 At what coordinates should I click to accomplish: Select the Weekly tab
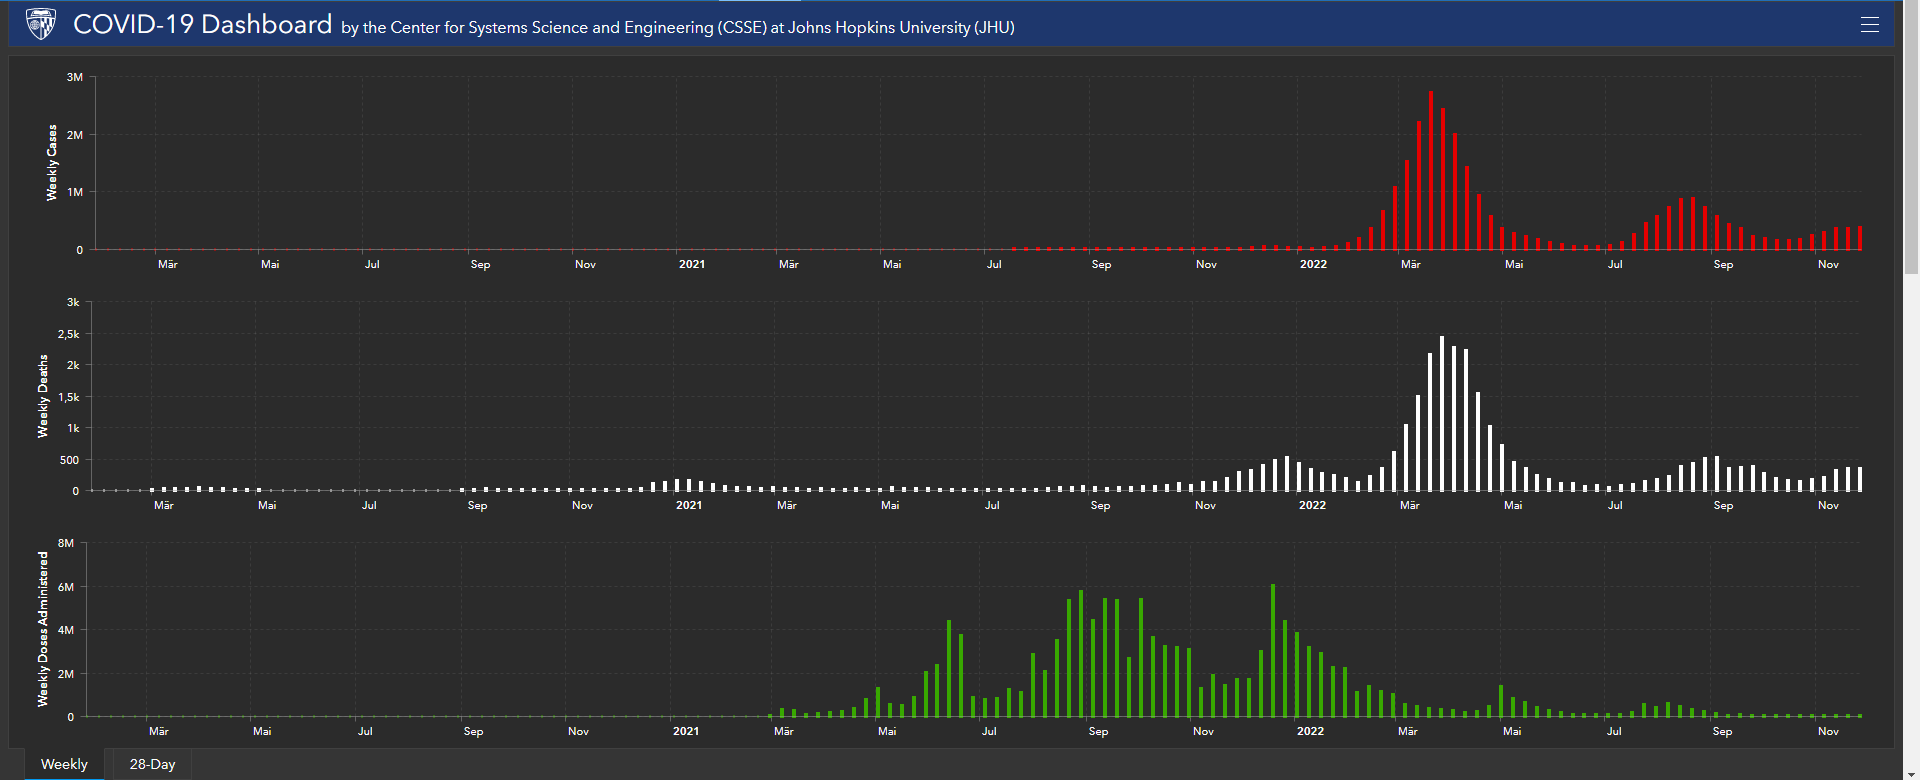pos(64,764)
